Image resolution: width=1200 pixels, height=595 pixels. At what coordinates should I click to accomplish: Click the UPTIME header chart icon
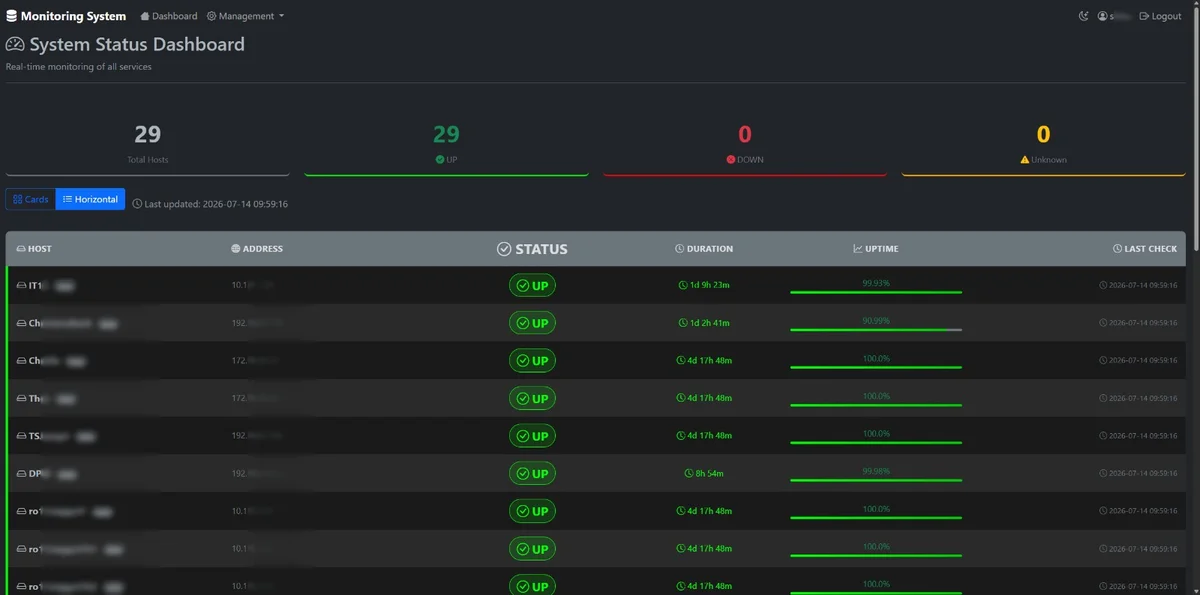click(x=857, y=249)
